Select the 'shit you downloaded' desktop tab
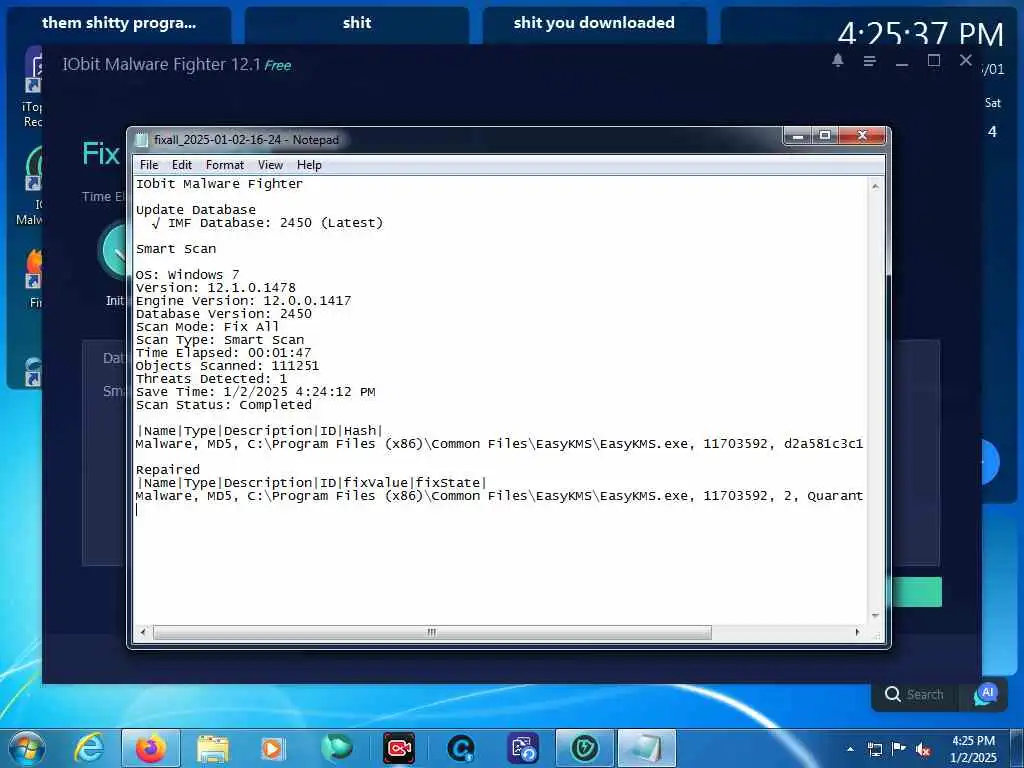This screenshot has height=768, width=1024. (594, 24)
